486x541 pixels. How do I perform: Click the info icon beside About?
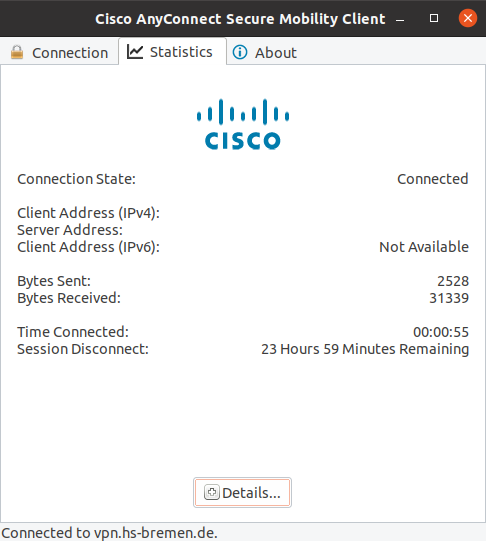pyautogui.click(x=240, y=52)
